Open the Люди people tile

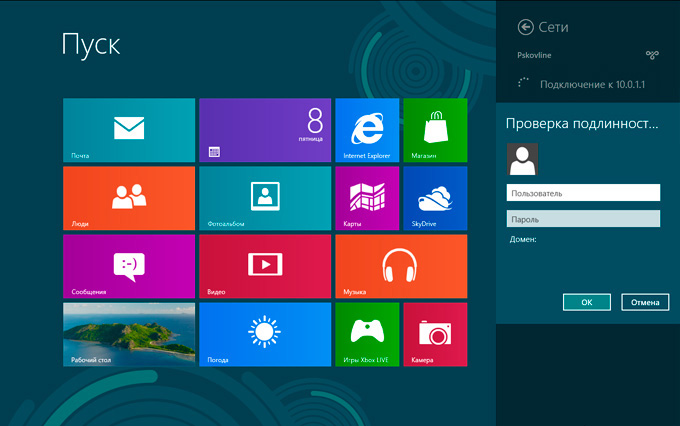128,198
